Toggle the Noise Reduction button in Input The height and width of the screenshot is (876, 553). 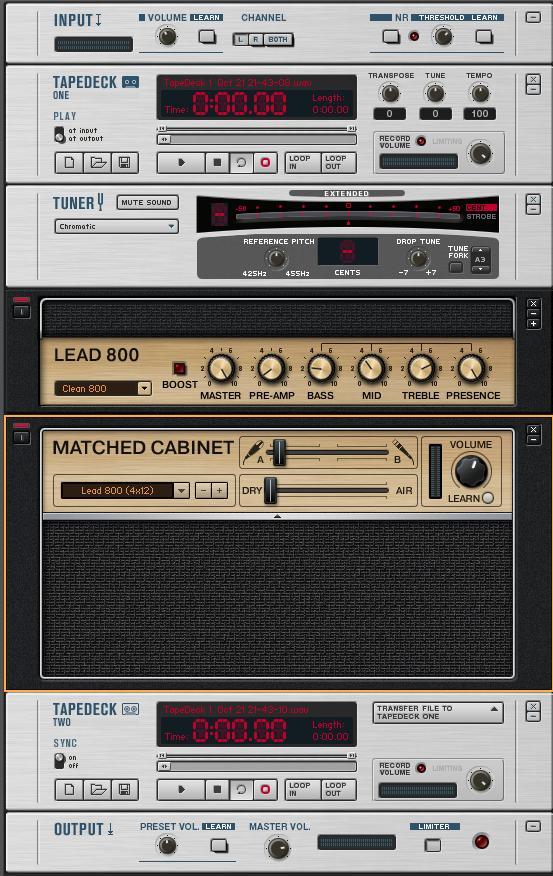(391, 37)
